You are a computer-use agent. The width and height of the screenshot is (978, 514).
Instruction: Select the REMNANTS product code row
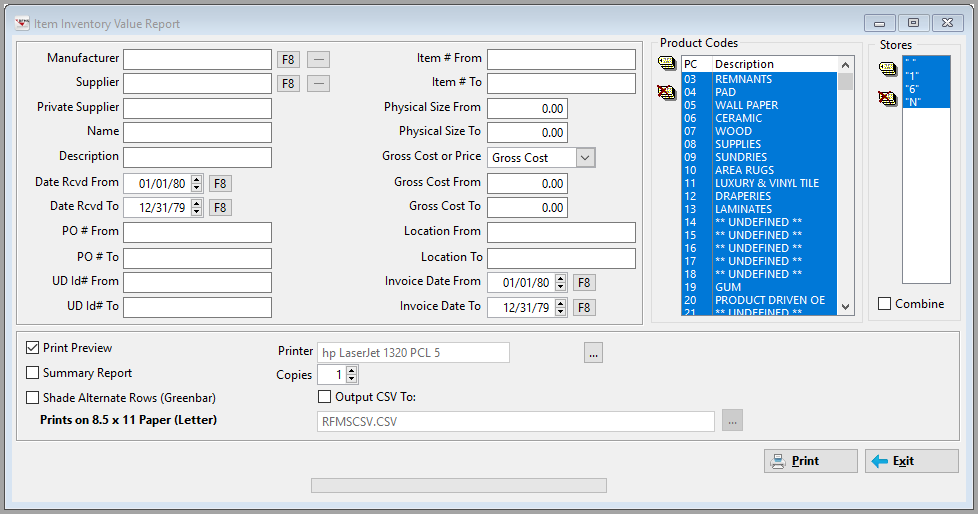point(759,79)
